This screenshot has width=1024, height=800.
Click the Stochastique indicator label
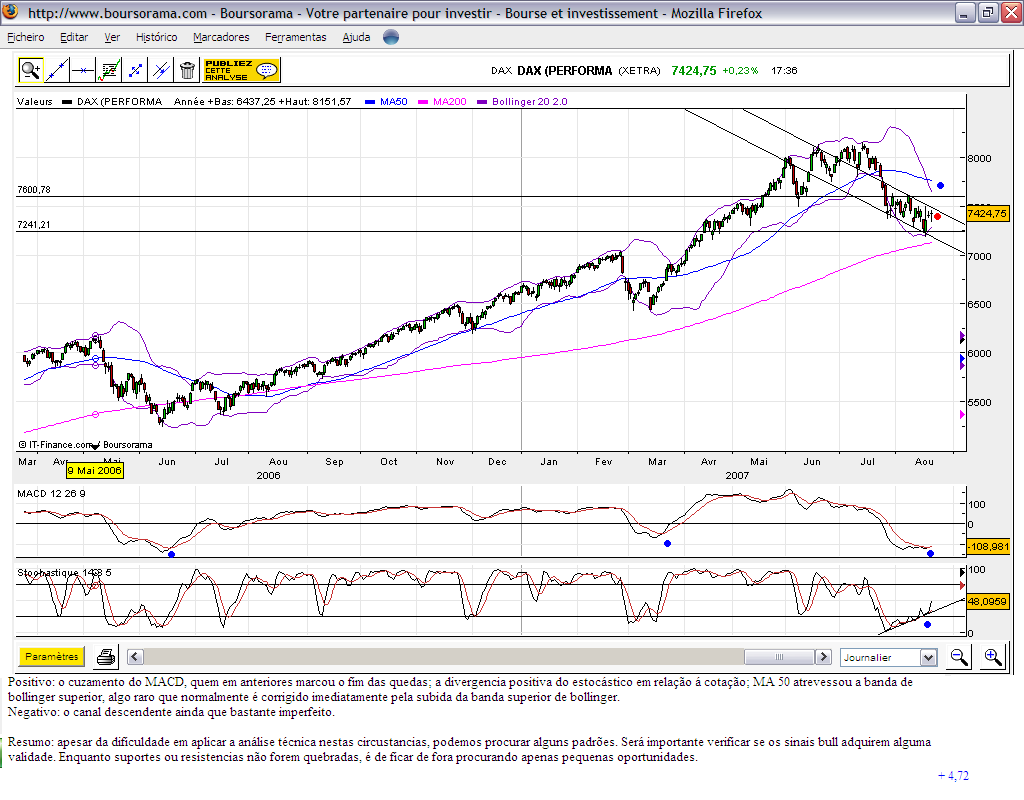coord(64,573)
